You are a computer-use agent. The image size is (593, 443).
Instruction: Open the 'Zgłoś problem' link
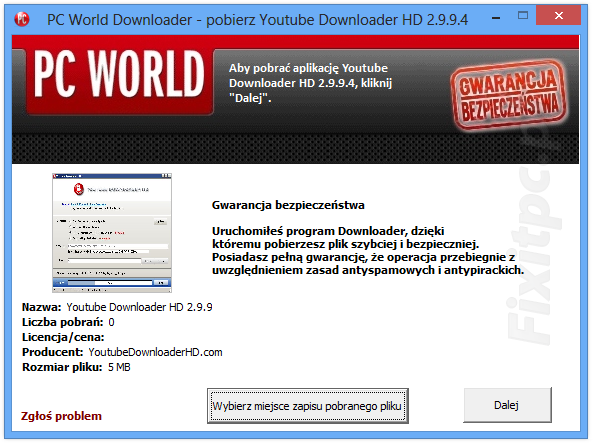pyautogui.click(x=61, y=416)
